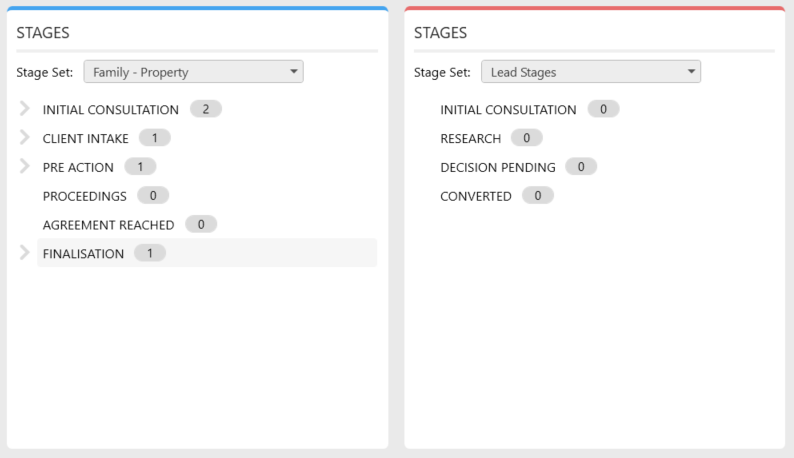Click the count badge beside Client Intake
Screen dimensions: 794x458
pyautogui.click(x=154, y=138)
